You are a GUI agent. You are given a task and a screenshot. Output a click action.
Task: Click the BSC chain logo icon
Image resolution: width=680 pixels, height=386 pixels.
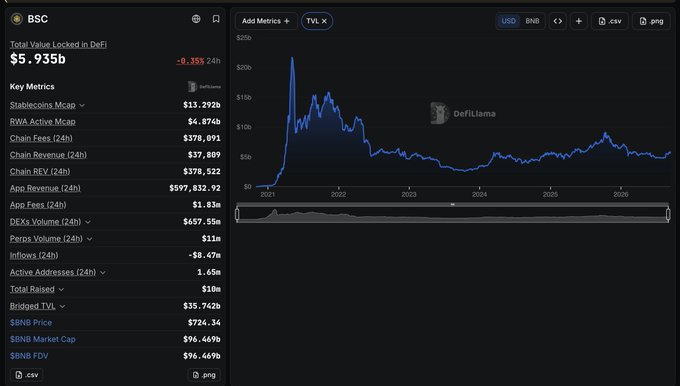tap(16, 19)
